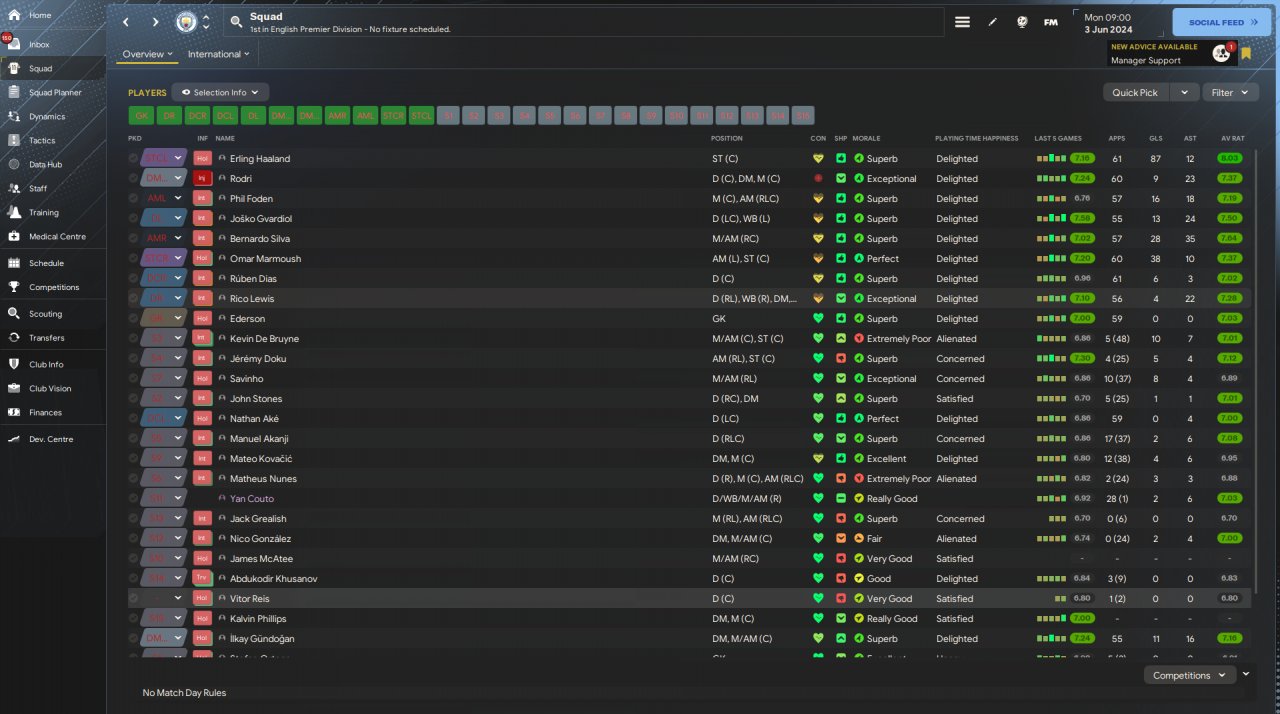The width and height of the screenshot is (1280, 714).
Task: Open the SOCIAL FEED panel
Action: (1222, 22)
